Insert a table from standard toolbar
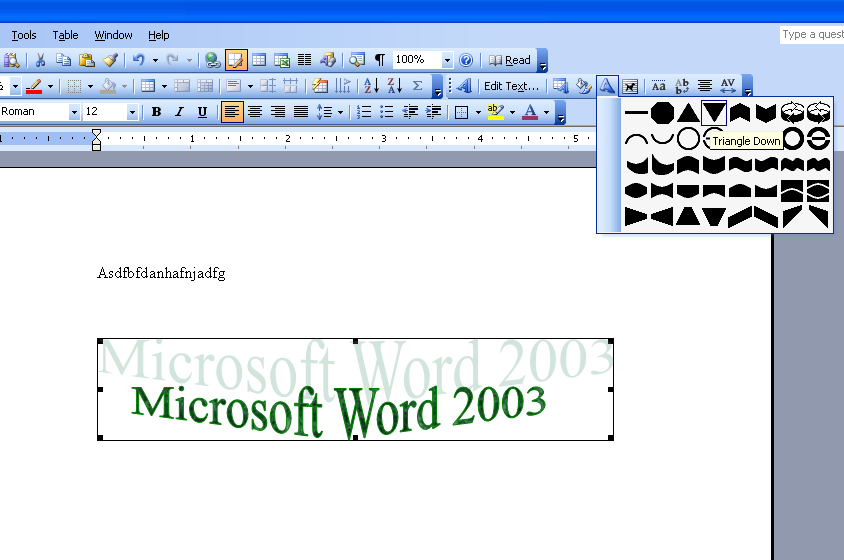This screenshot has height=560, width=844. coord(259,60)
